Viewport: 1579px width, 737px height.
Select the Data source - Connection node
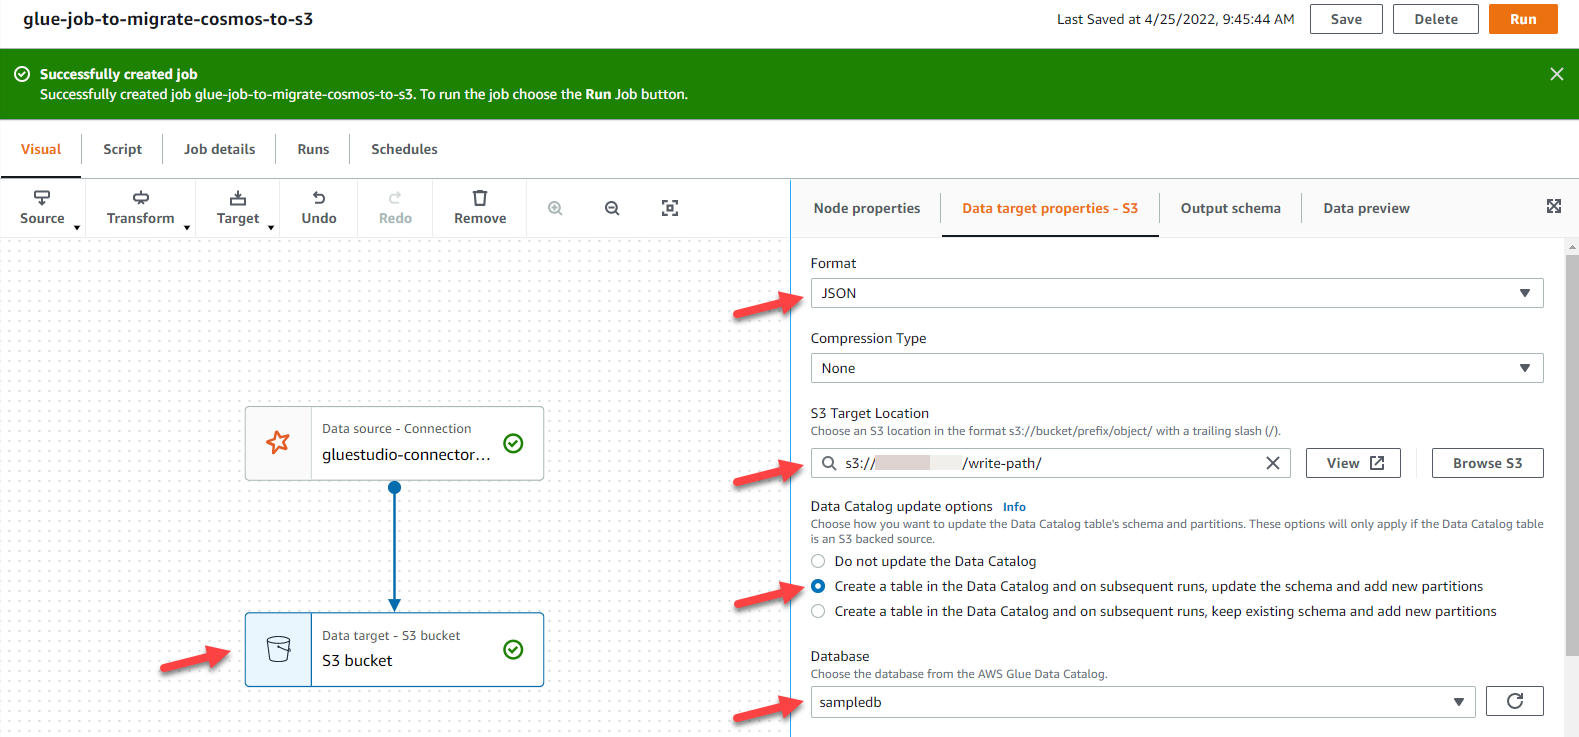(x=394, y=443)
